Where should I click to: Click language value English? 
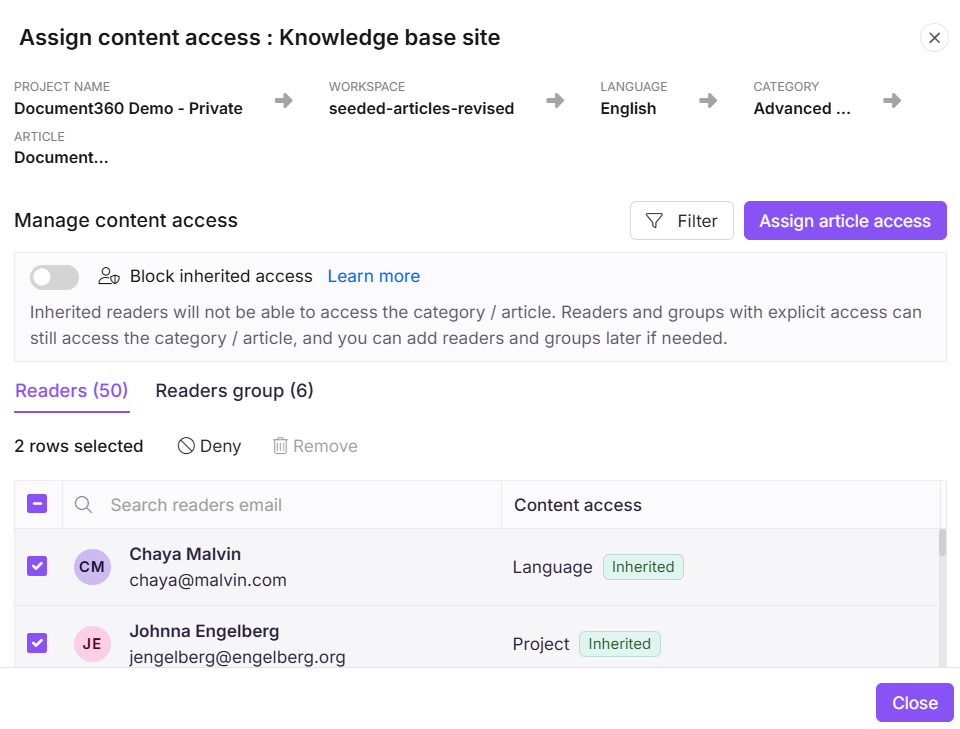point(628,108)
